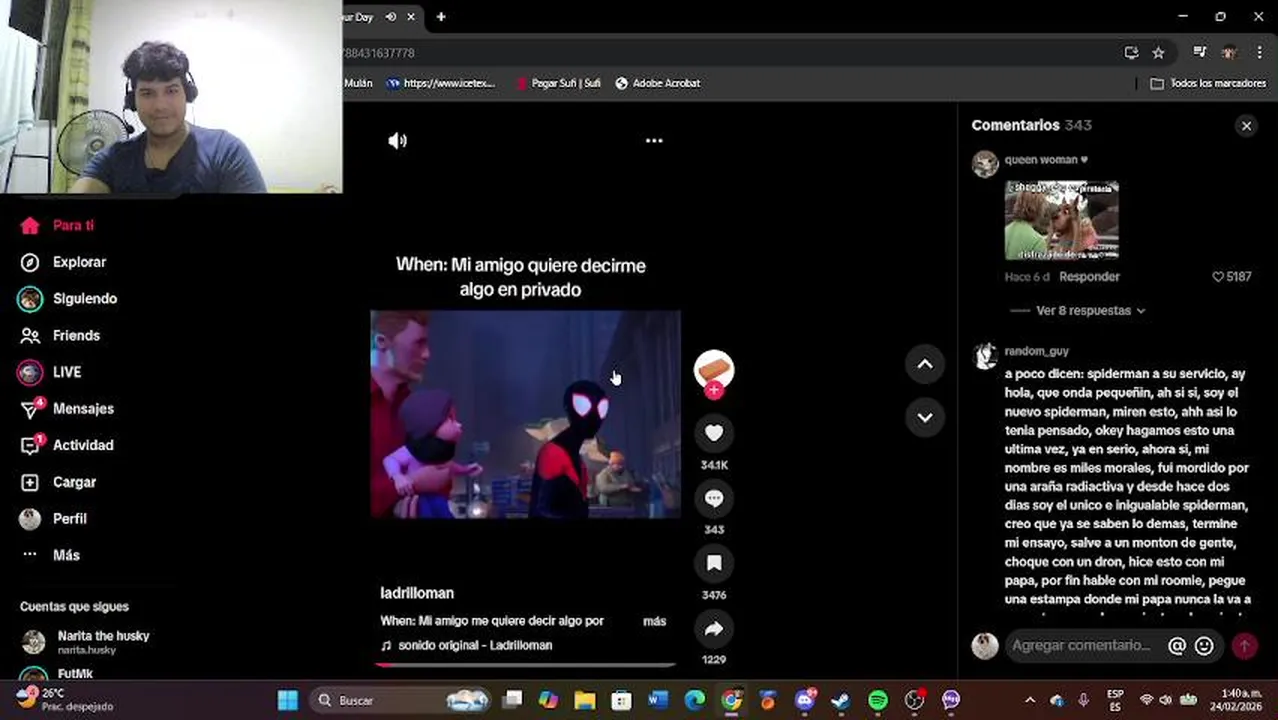Open the emoji picker in comment box
Viewport: 1278px width, 720px height.
(1204, 646)
